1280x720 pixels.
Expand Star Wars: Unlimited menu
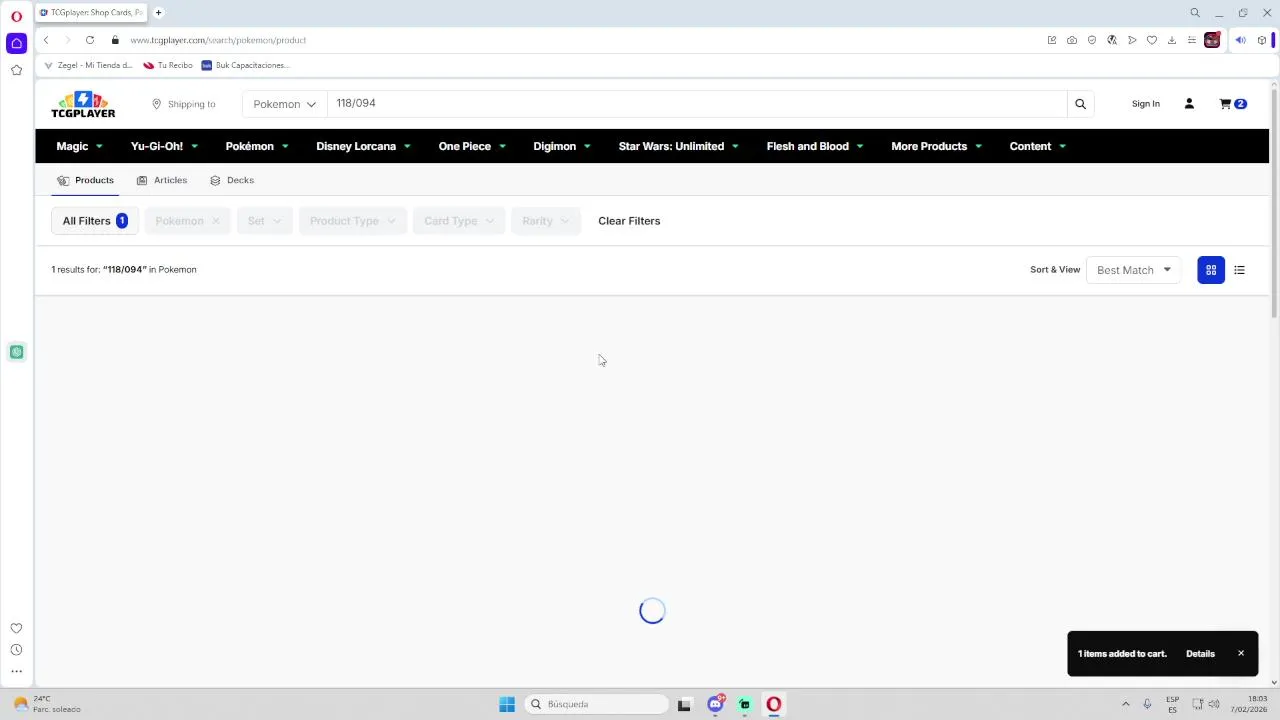pos(678,146)
